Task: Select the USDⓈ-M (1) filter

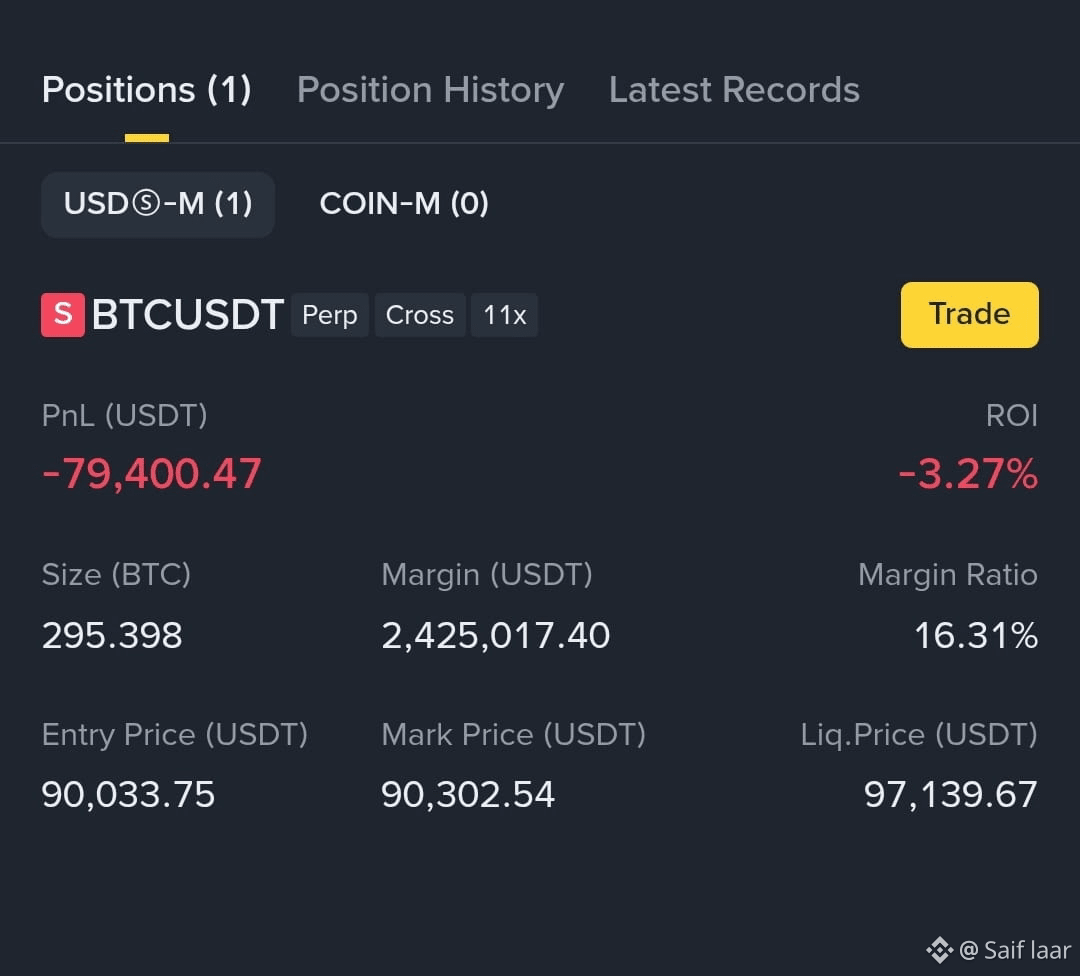Action: click(158, 204)
